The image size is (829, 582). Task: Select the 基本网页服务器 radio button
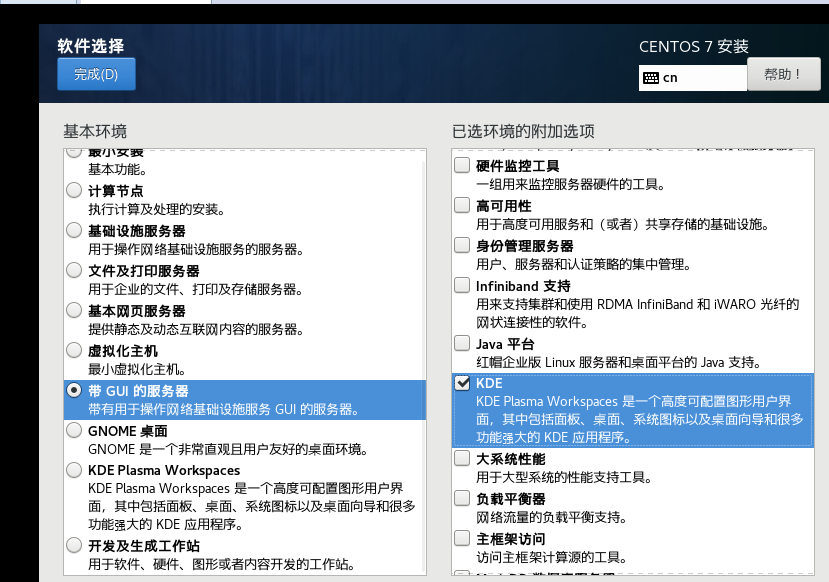click(x=74, y=310)
